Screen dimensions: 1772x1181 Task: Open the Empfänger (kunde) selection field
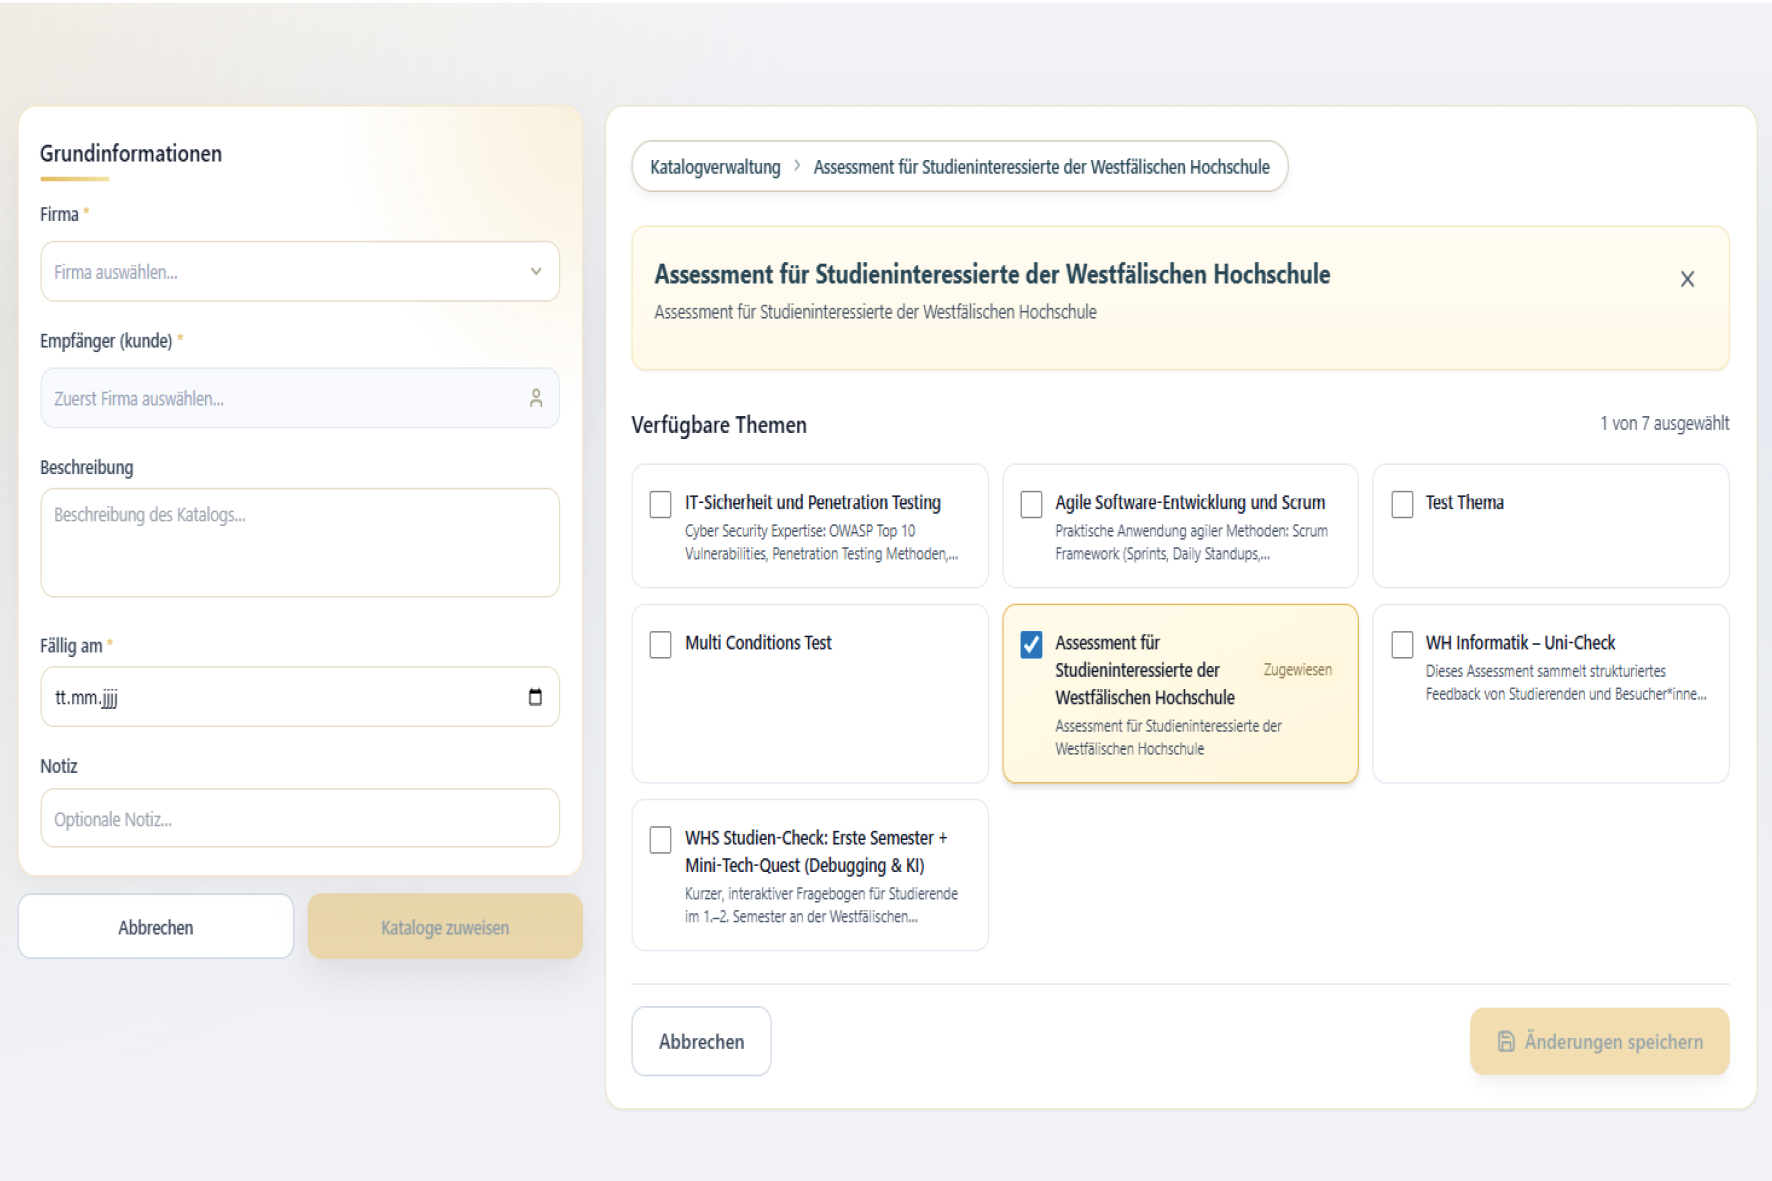(x=285, y=398)
